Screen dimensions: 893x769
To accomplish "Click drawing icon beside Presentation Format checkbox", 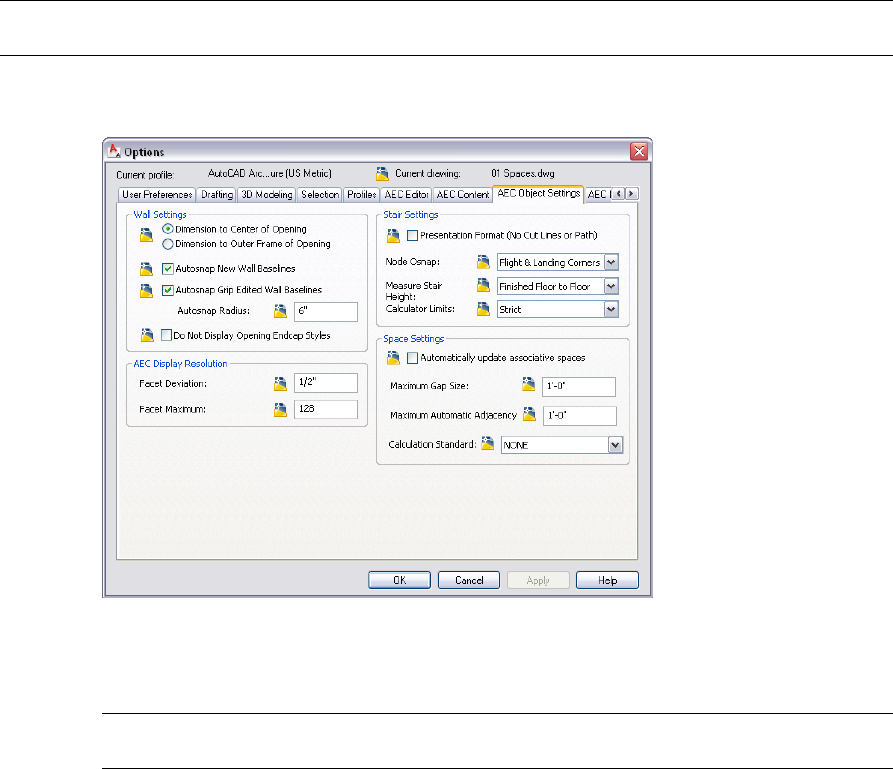I will click(393, 235).
